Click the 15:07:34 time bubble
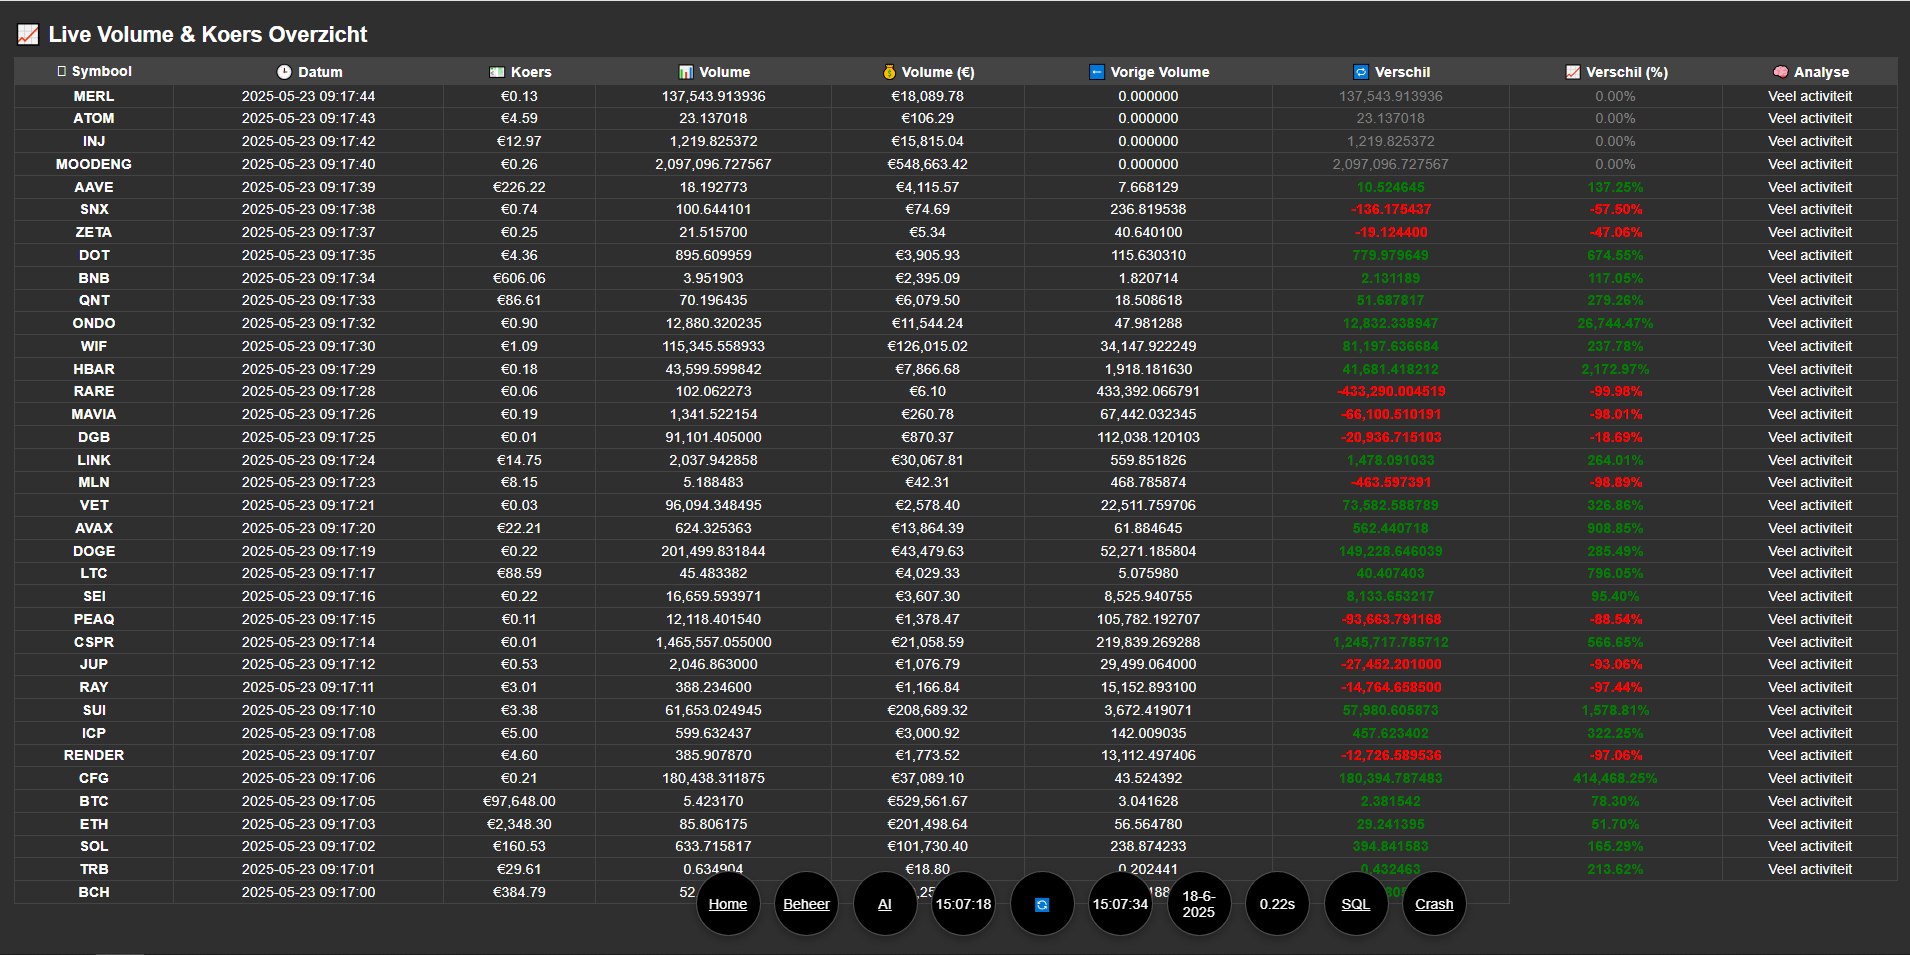 point(1120,904)
